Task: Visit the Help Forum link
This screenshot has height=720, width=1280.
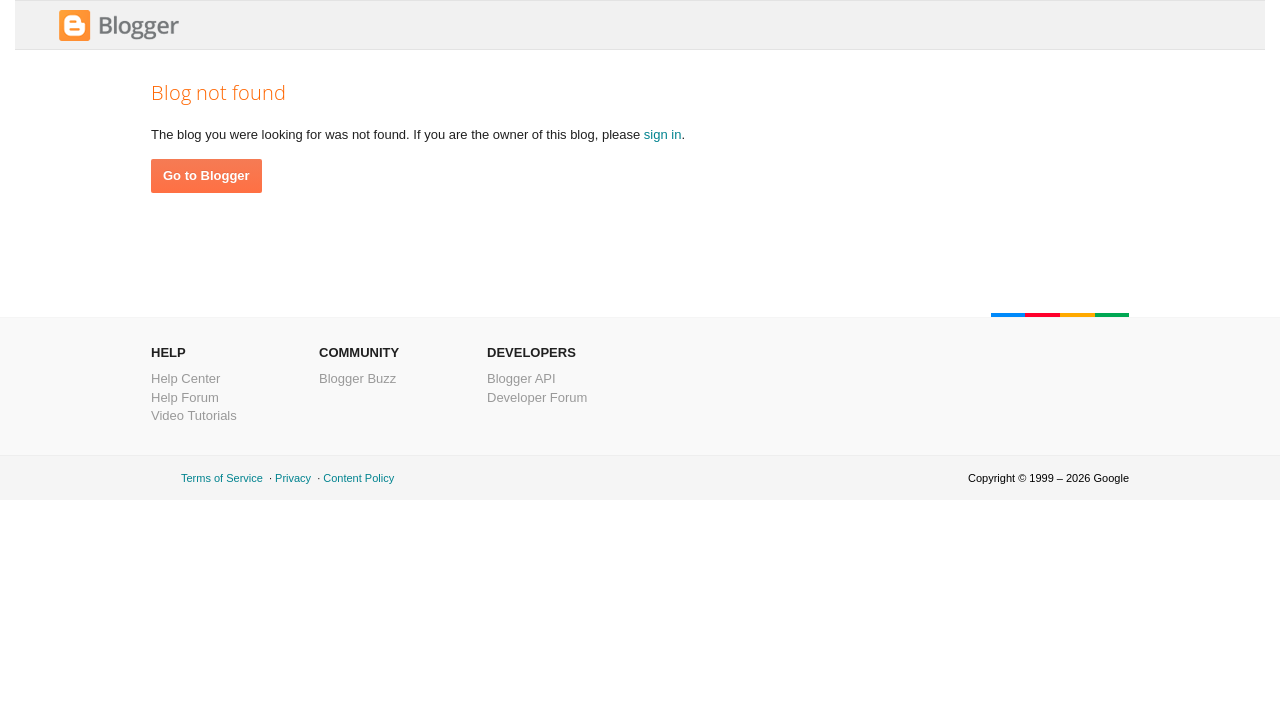Action: click(184, 398)
